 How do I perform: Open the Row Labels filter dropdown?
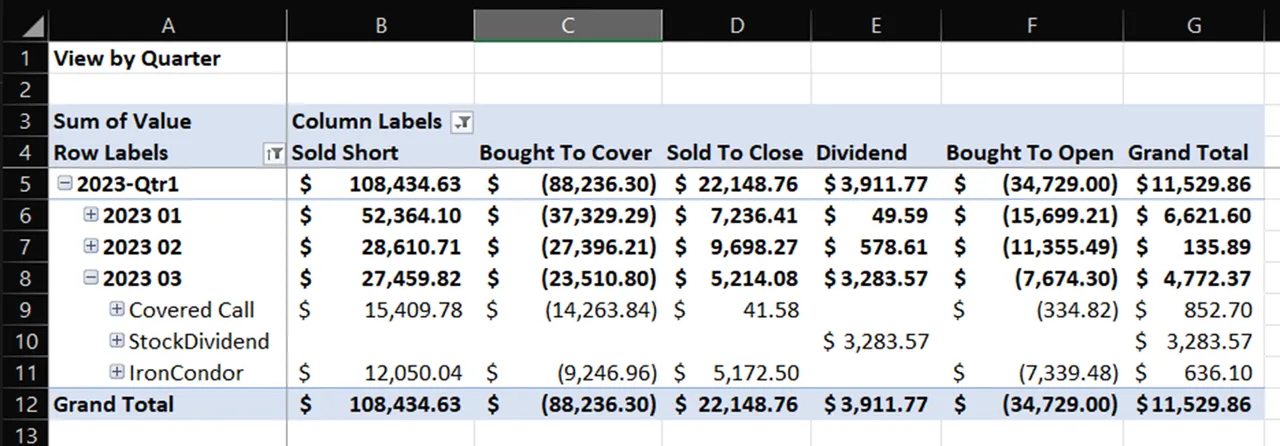(272, 153)
